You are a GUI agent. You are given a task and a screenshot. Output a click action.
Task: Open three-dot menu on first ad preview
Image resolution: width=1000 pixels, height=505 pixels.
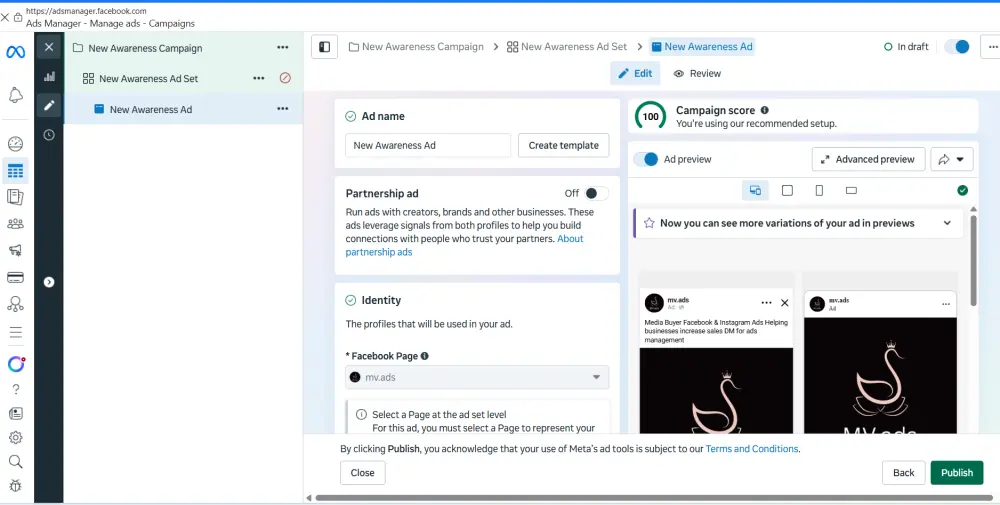[x=767, y=303]
